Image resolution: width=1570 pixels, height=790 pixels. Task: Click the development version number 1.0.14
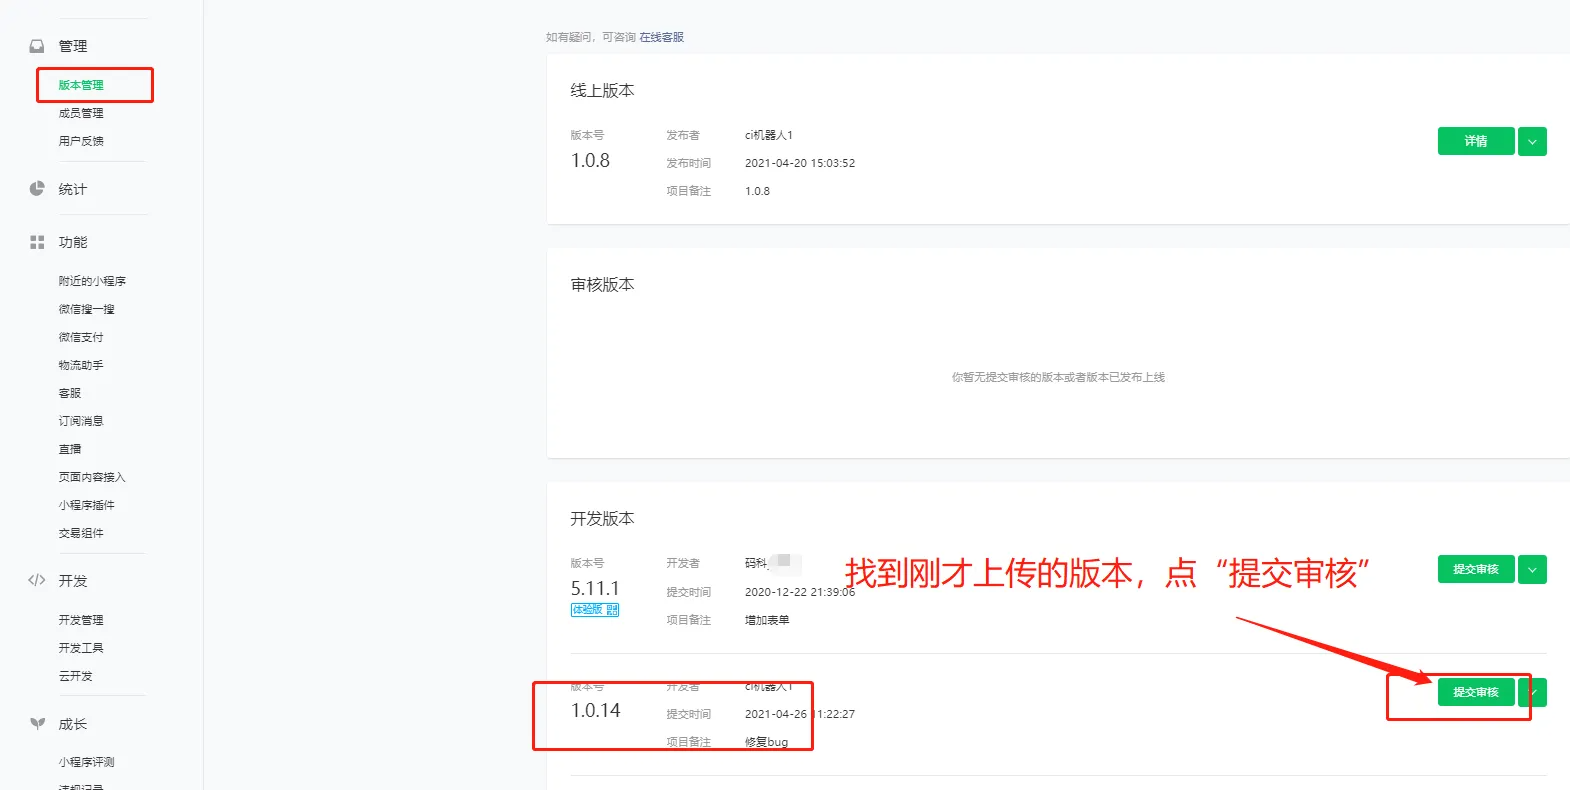[595, 710]
